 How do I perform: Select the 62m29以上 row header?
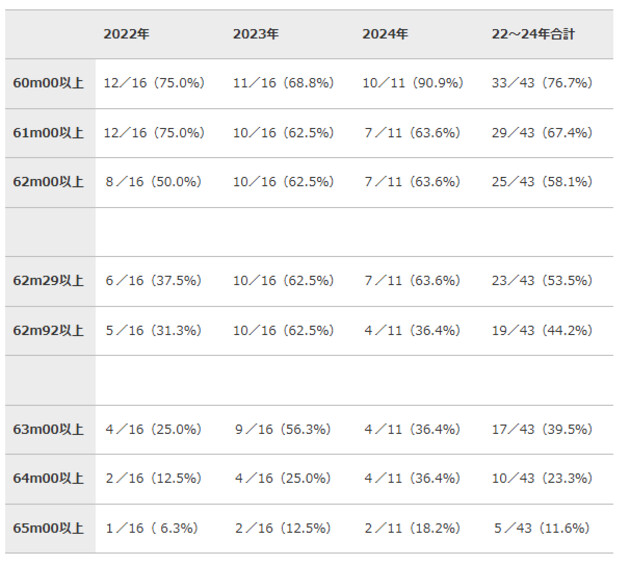tap(50, 281)
